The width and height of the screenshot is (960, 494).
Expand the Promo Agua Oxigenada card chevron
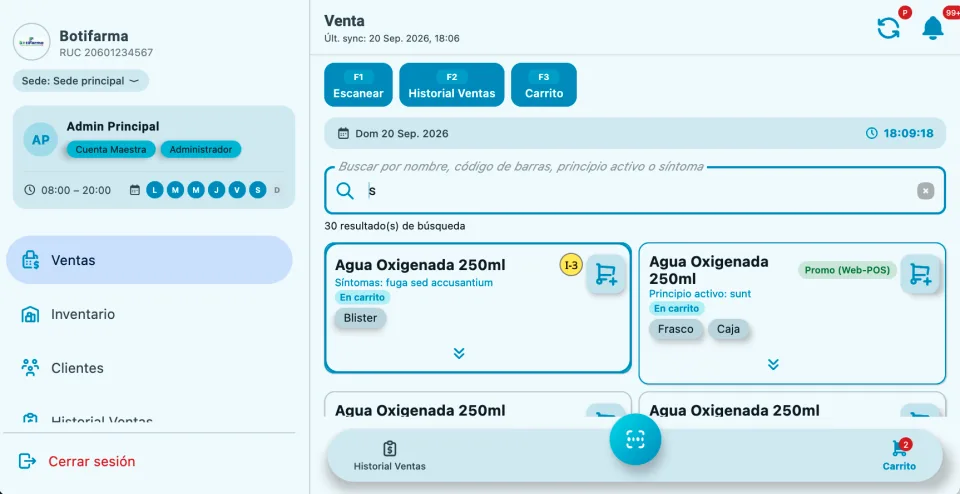[773, 364]
